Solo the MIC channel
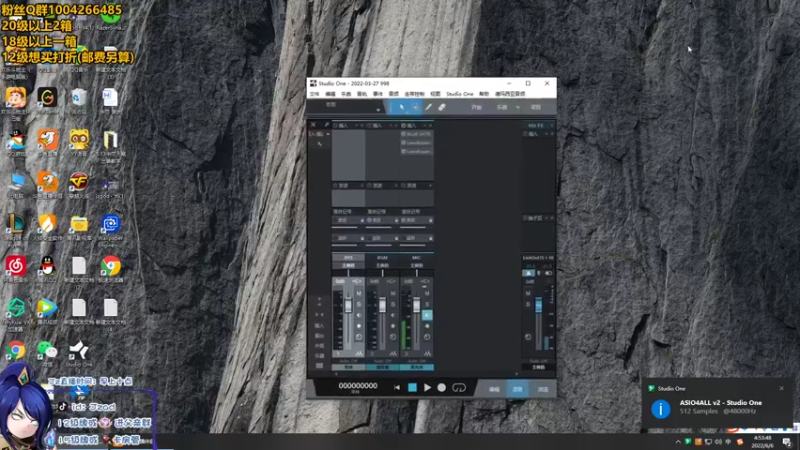The height and width of the screenshot is (450, 800). (427, 304)
